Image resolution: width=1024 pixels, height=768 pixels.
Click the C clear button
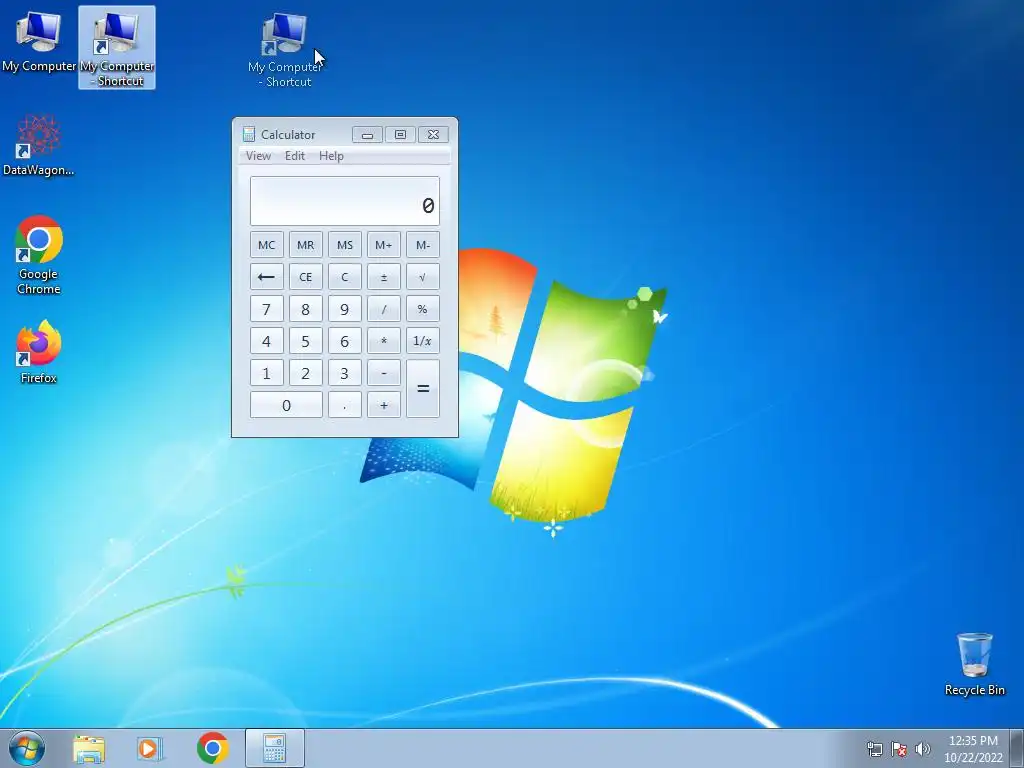click(345, 277)
